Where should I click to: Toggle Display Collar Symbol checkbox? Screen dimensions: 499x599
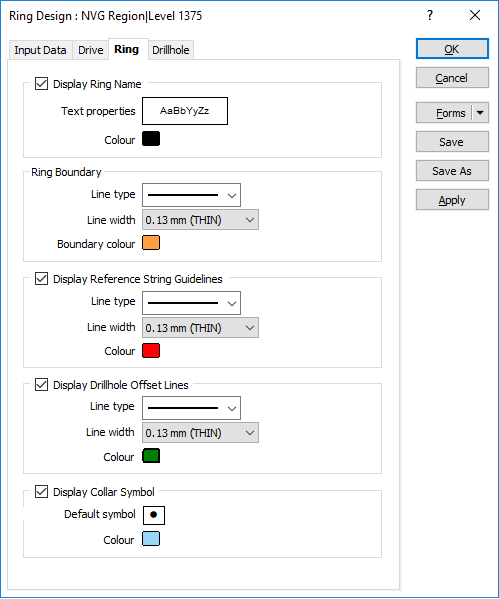(41, 492)
